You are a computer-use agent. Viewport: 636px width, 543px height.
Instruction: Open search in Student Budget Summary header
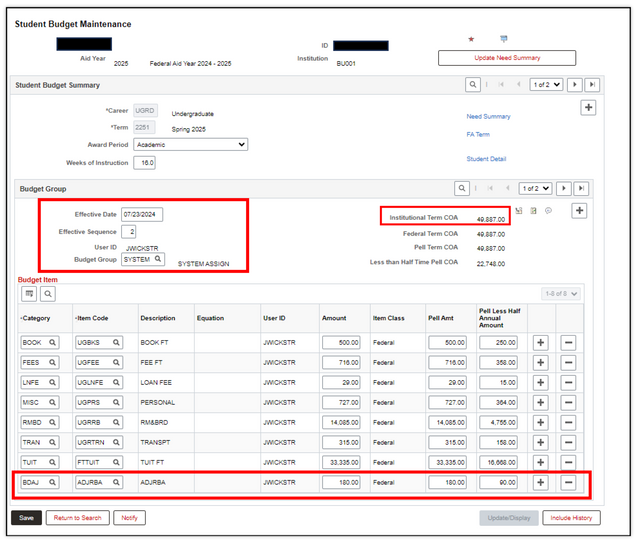[x=473, y=84]
